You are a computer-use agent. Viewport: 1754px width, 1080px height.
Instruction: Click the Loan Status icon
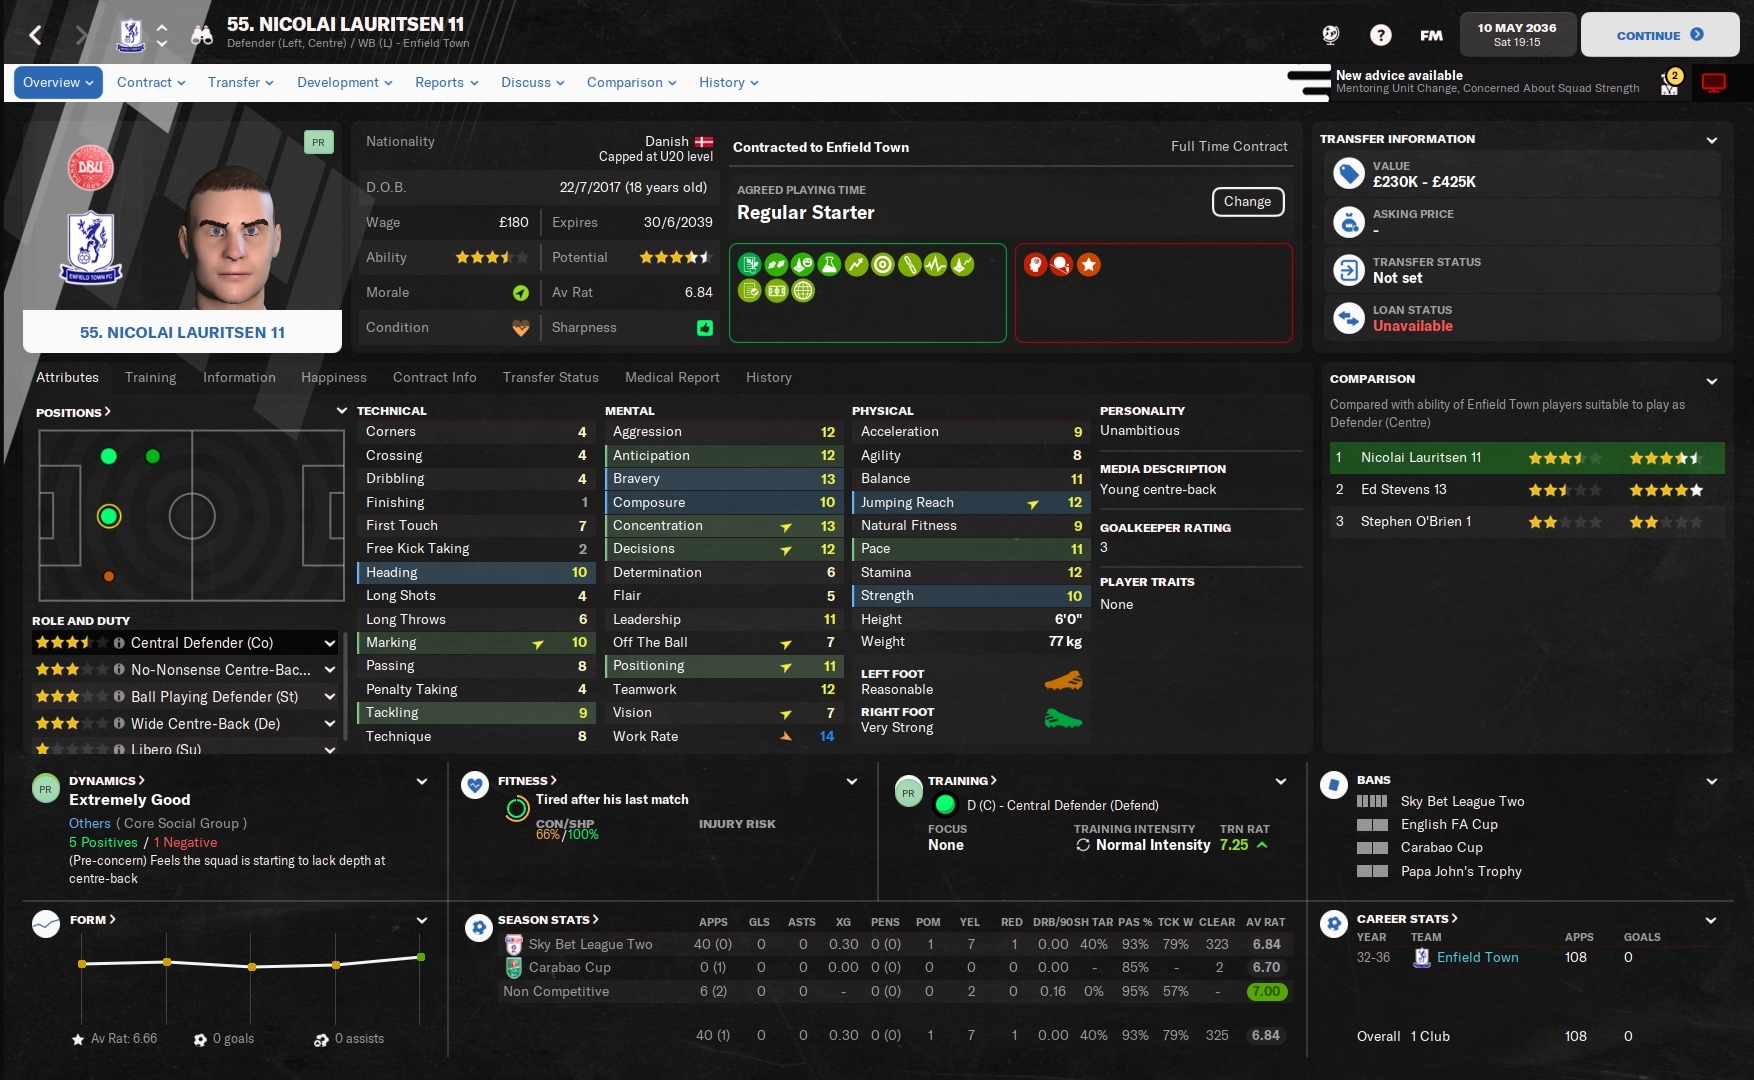click(x=1349, y=318)
